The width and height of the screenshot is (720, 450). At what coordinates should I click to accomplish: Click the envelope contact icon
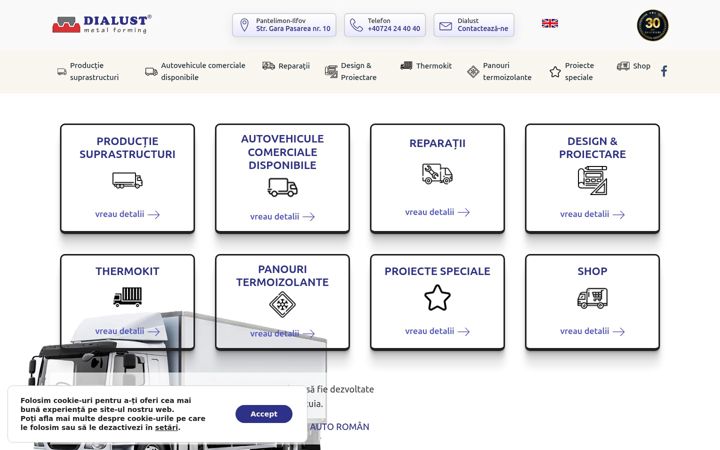[445, 26]
